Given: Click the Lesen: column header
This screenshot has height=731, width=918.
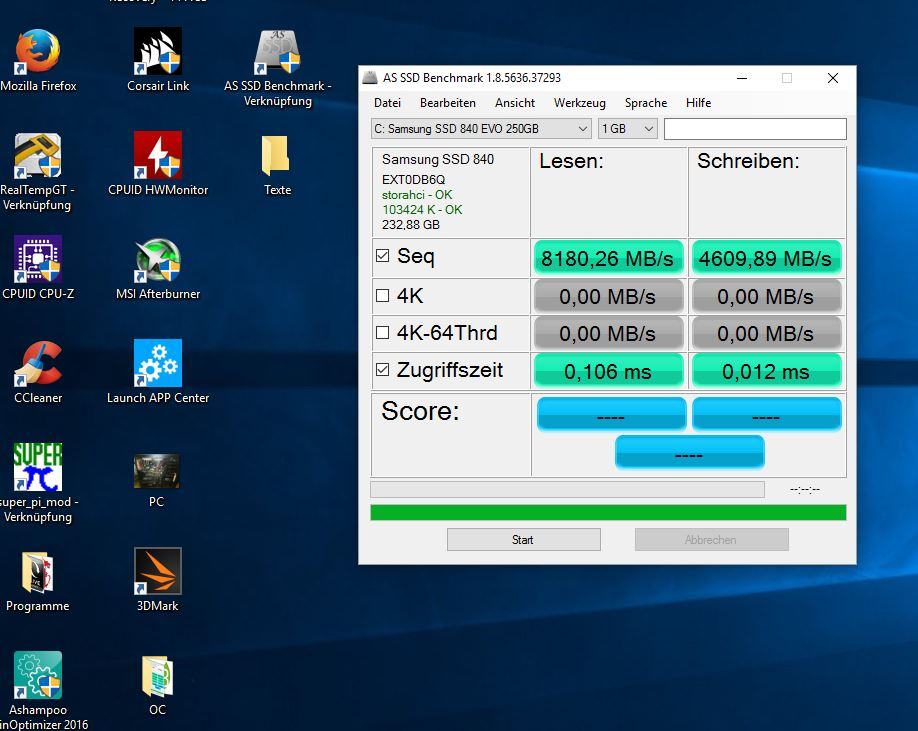Looking at the screenshot, I should [x=571, y=161].
